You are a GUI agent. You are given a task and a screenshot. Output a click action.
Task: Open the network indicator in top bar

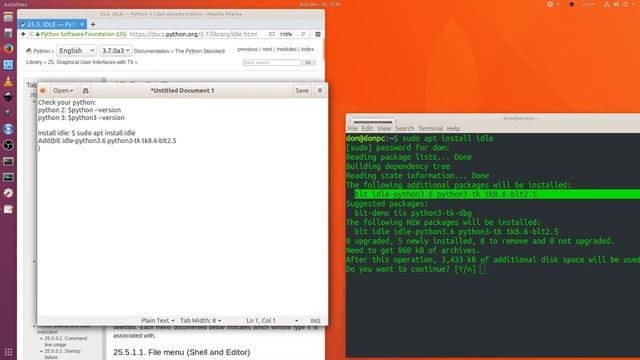[x=607, y=4]
